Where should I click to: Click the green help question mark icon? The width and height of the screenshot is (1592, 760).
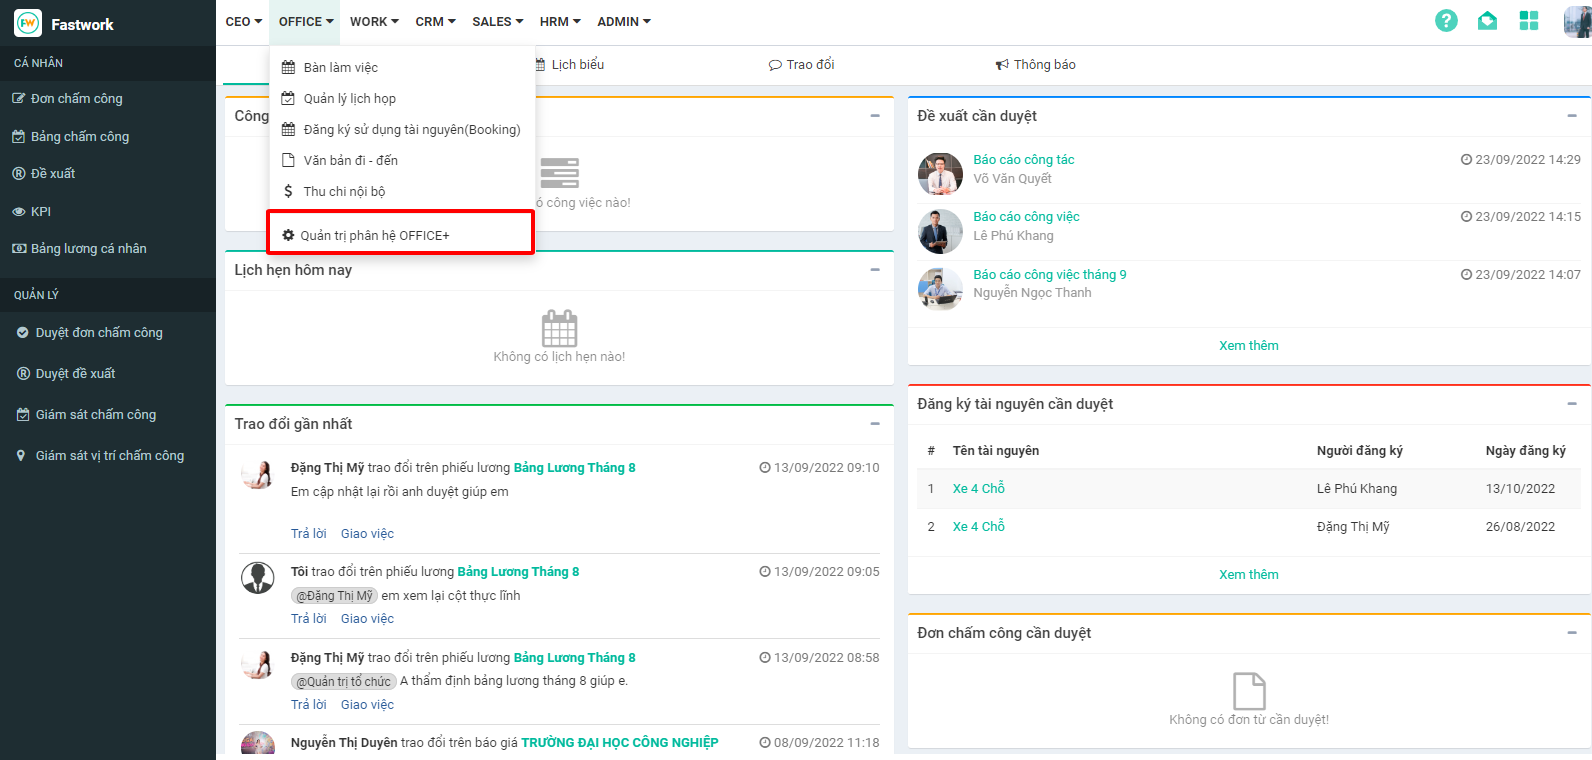(x=1446, y=21)
